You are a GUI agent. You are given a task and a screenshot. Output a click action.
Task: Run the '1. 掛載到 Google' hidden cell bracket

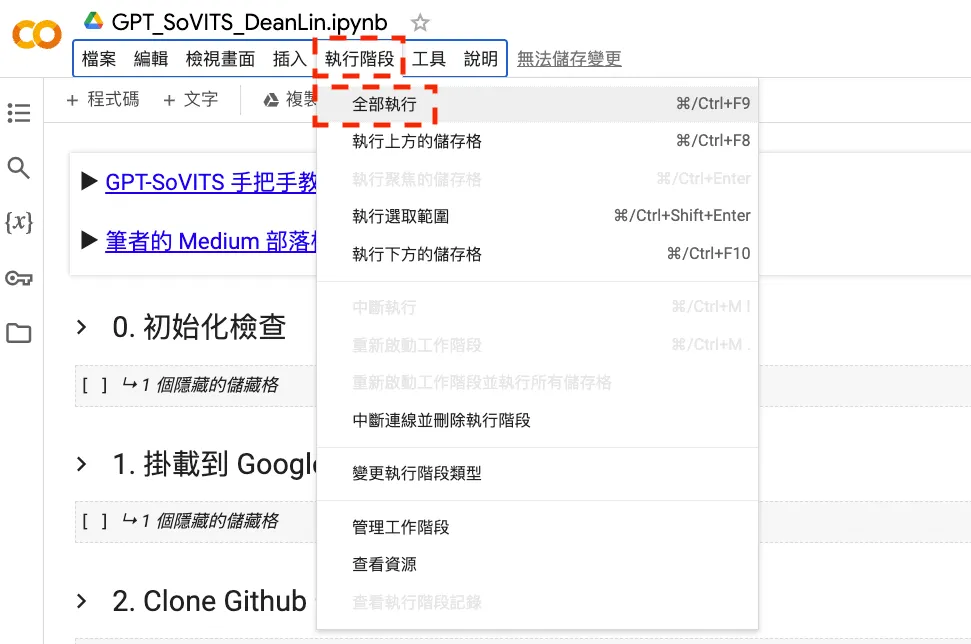click(95, 521)
